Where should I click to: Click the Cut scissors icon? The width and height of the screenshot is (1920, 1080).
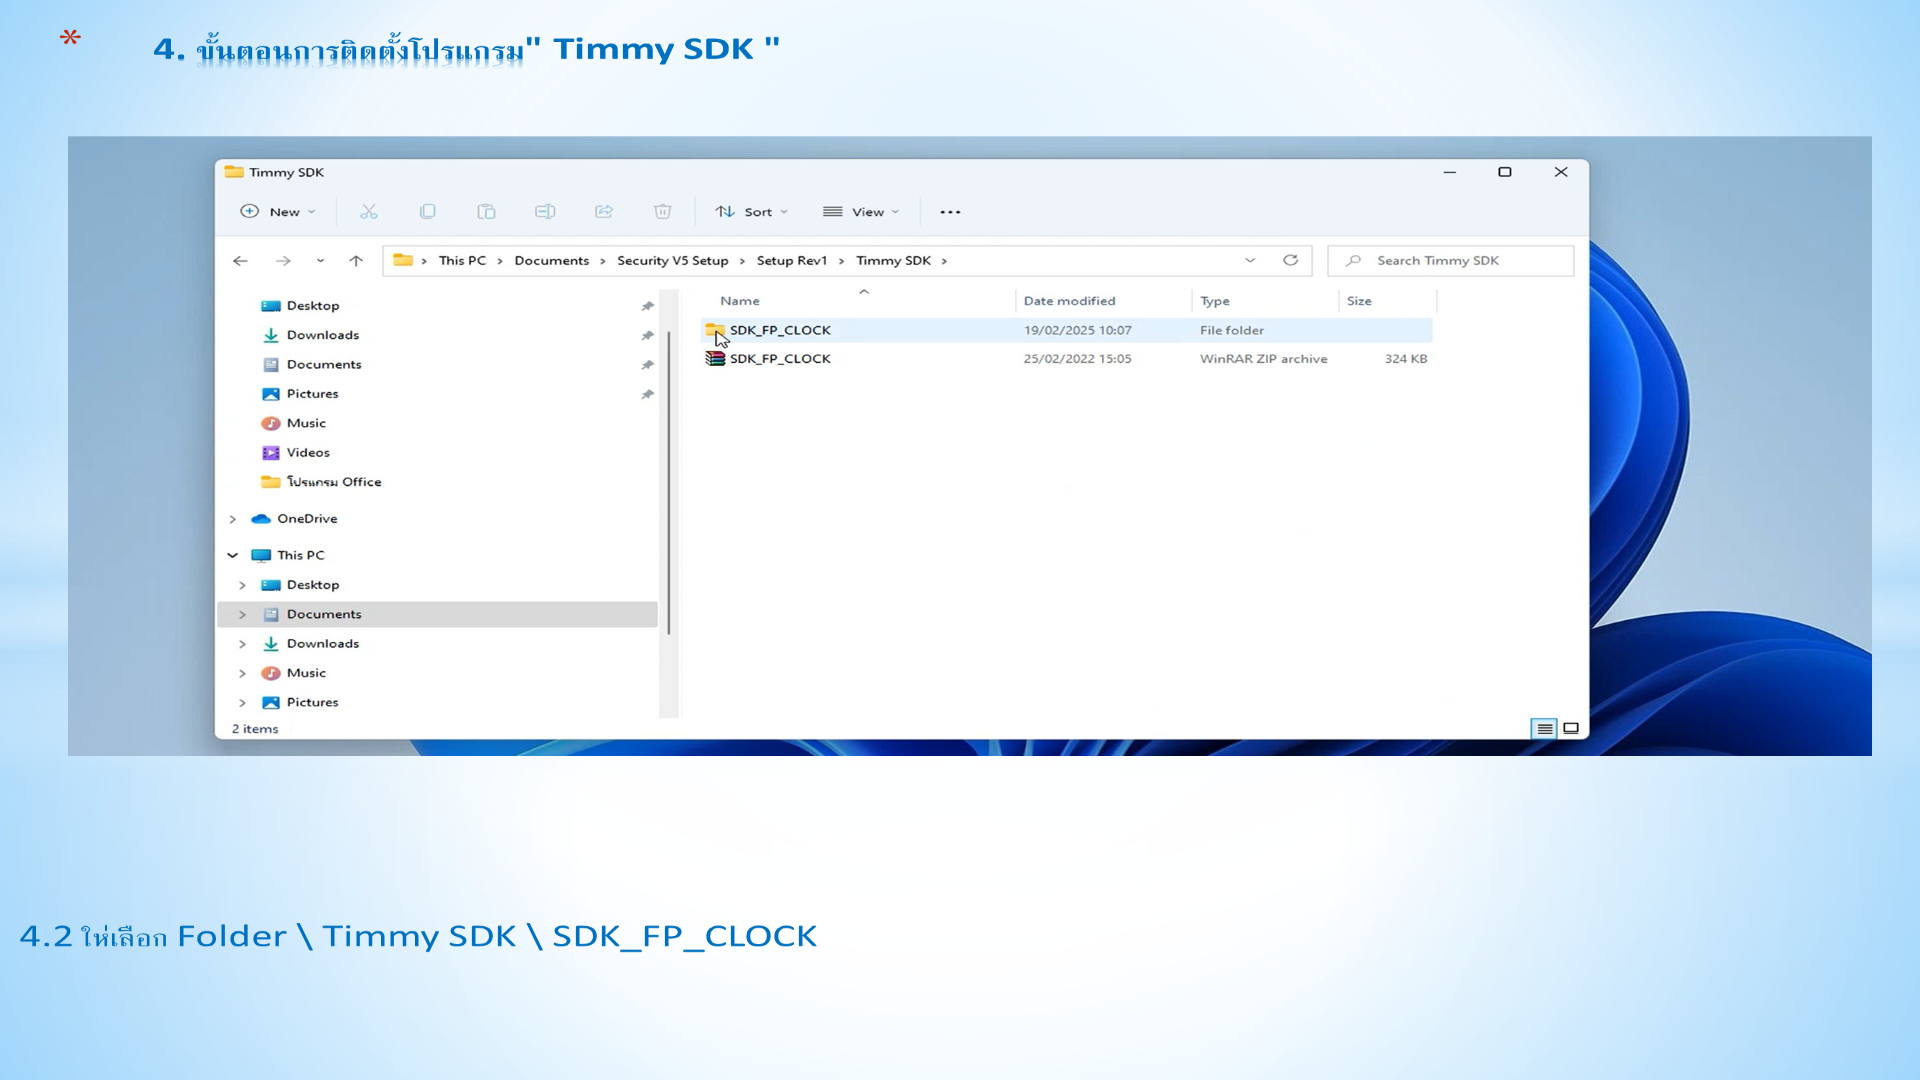(x=369, y=212)
